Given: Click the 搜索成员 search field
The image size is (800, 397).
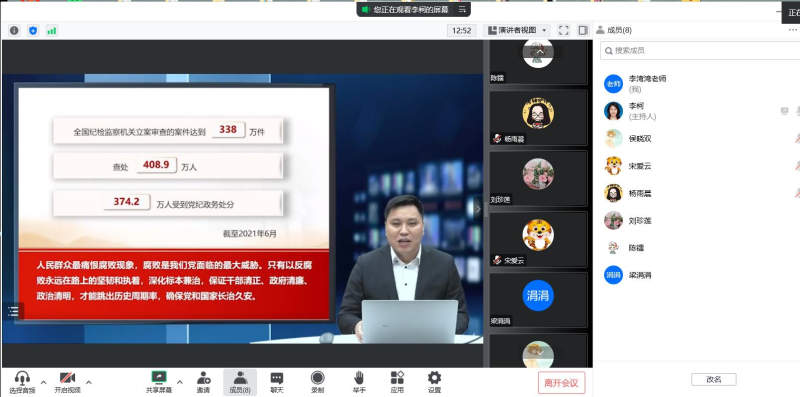Looking at the screenshot, I should (700, 51).
